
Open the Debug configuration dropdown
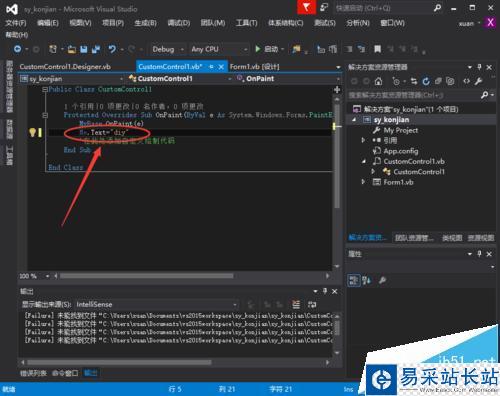(168, 49)
